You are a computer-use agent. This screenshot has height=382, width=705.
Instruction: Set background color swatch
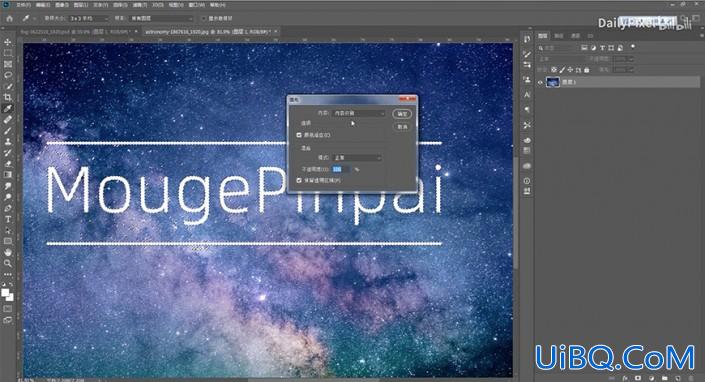tap(10, 297)
